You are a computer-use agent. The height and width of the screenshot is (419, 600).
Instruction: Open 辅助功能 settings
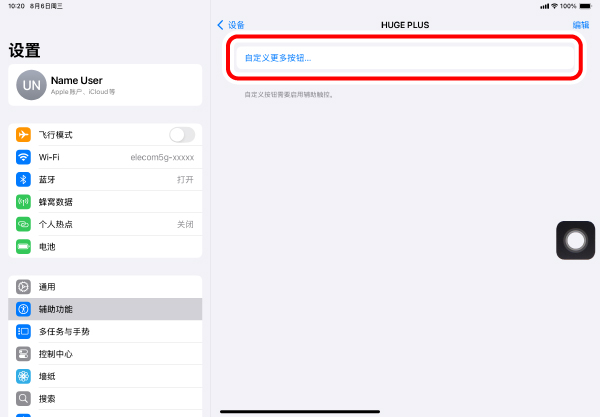pyautogui.click(x=105, y=309)
